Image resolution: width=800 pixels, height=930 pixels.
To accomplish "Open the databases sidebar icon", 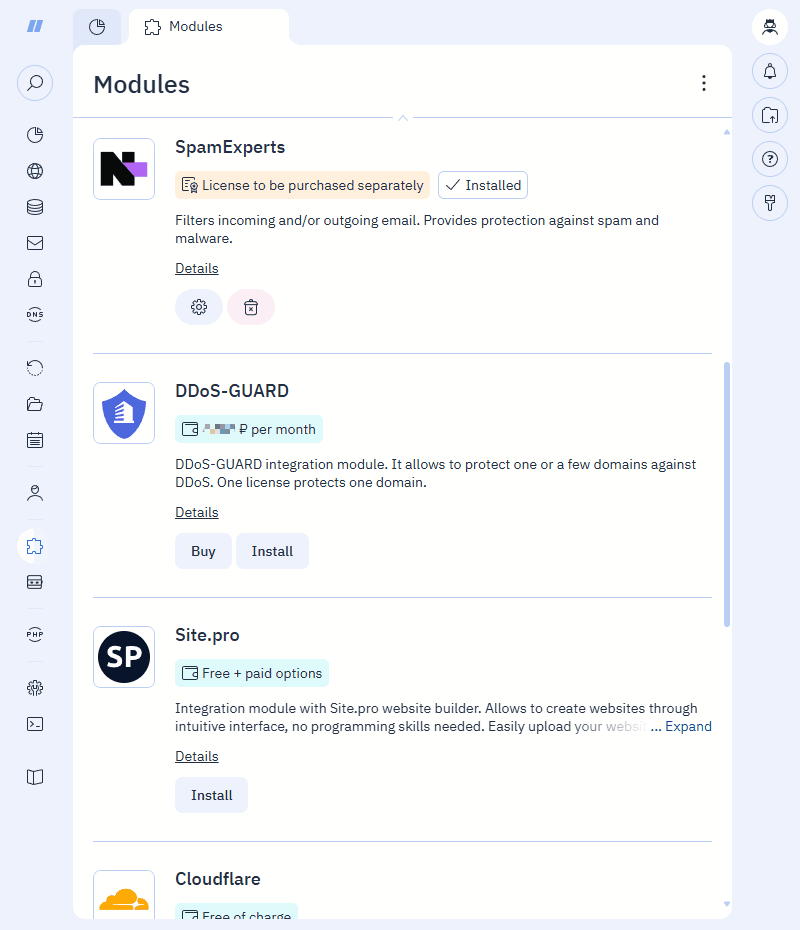I will (x=35, y=207).
